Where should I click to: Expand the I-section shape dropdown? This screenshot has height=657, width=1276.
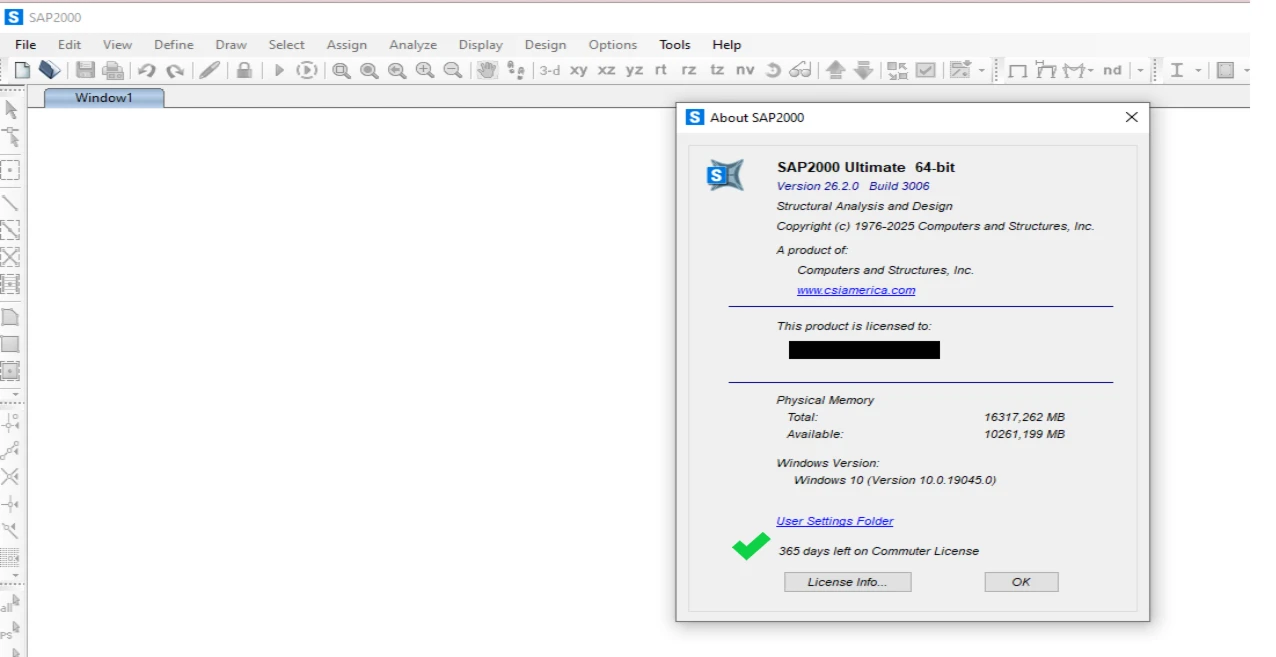point(1198,70)
